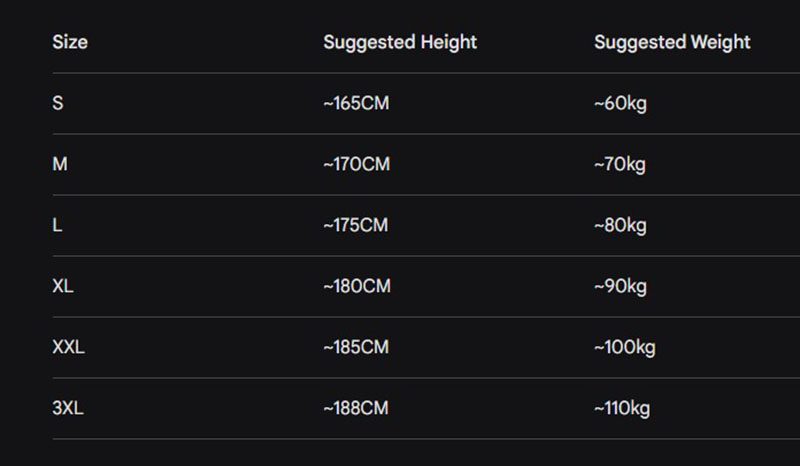Click the ~100kg weight value
The image size is (800, 466).
click(x=624, y=347)
